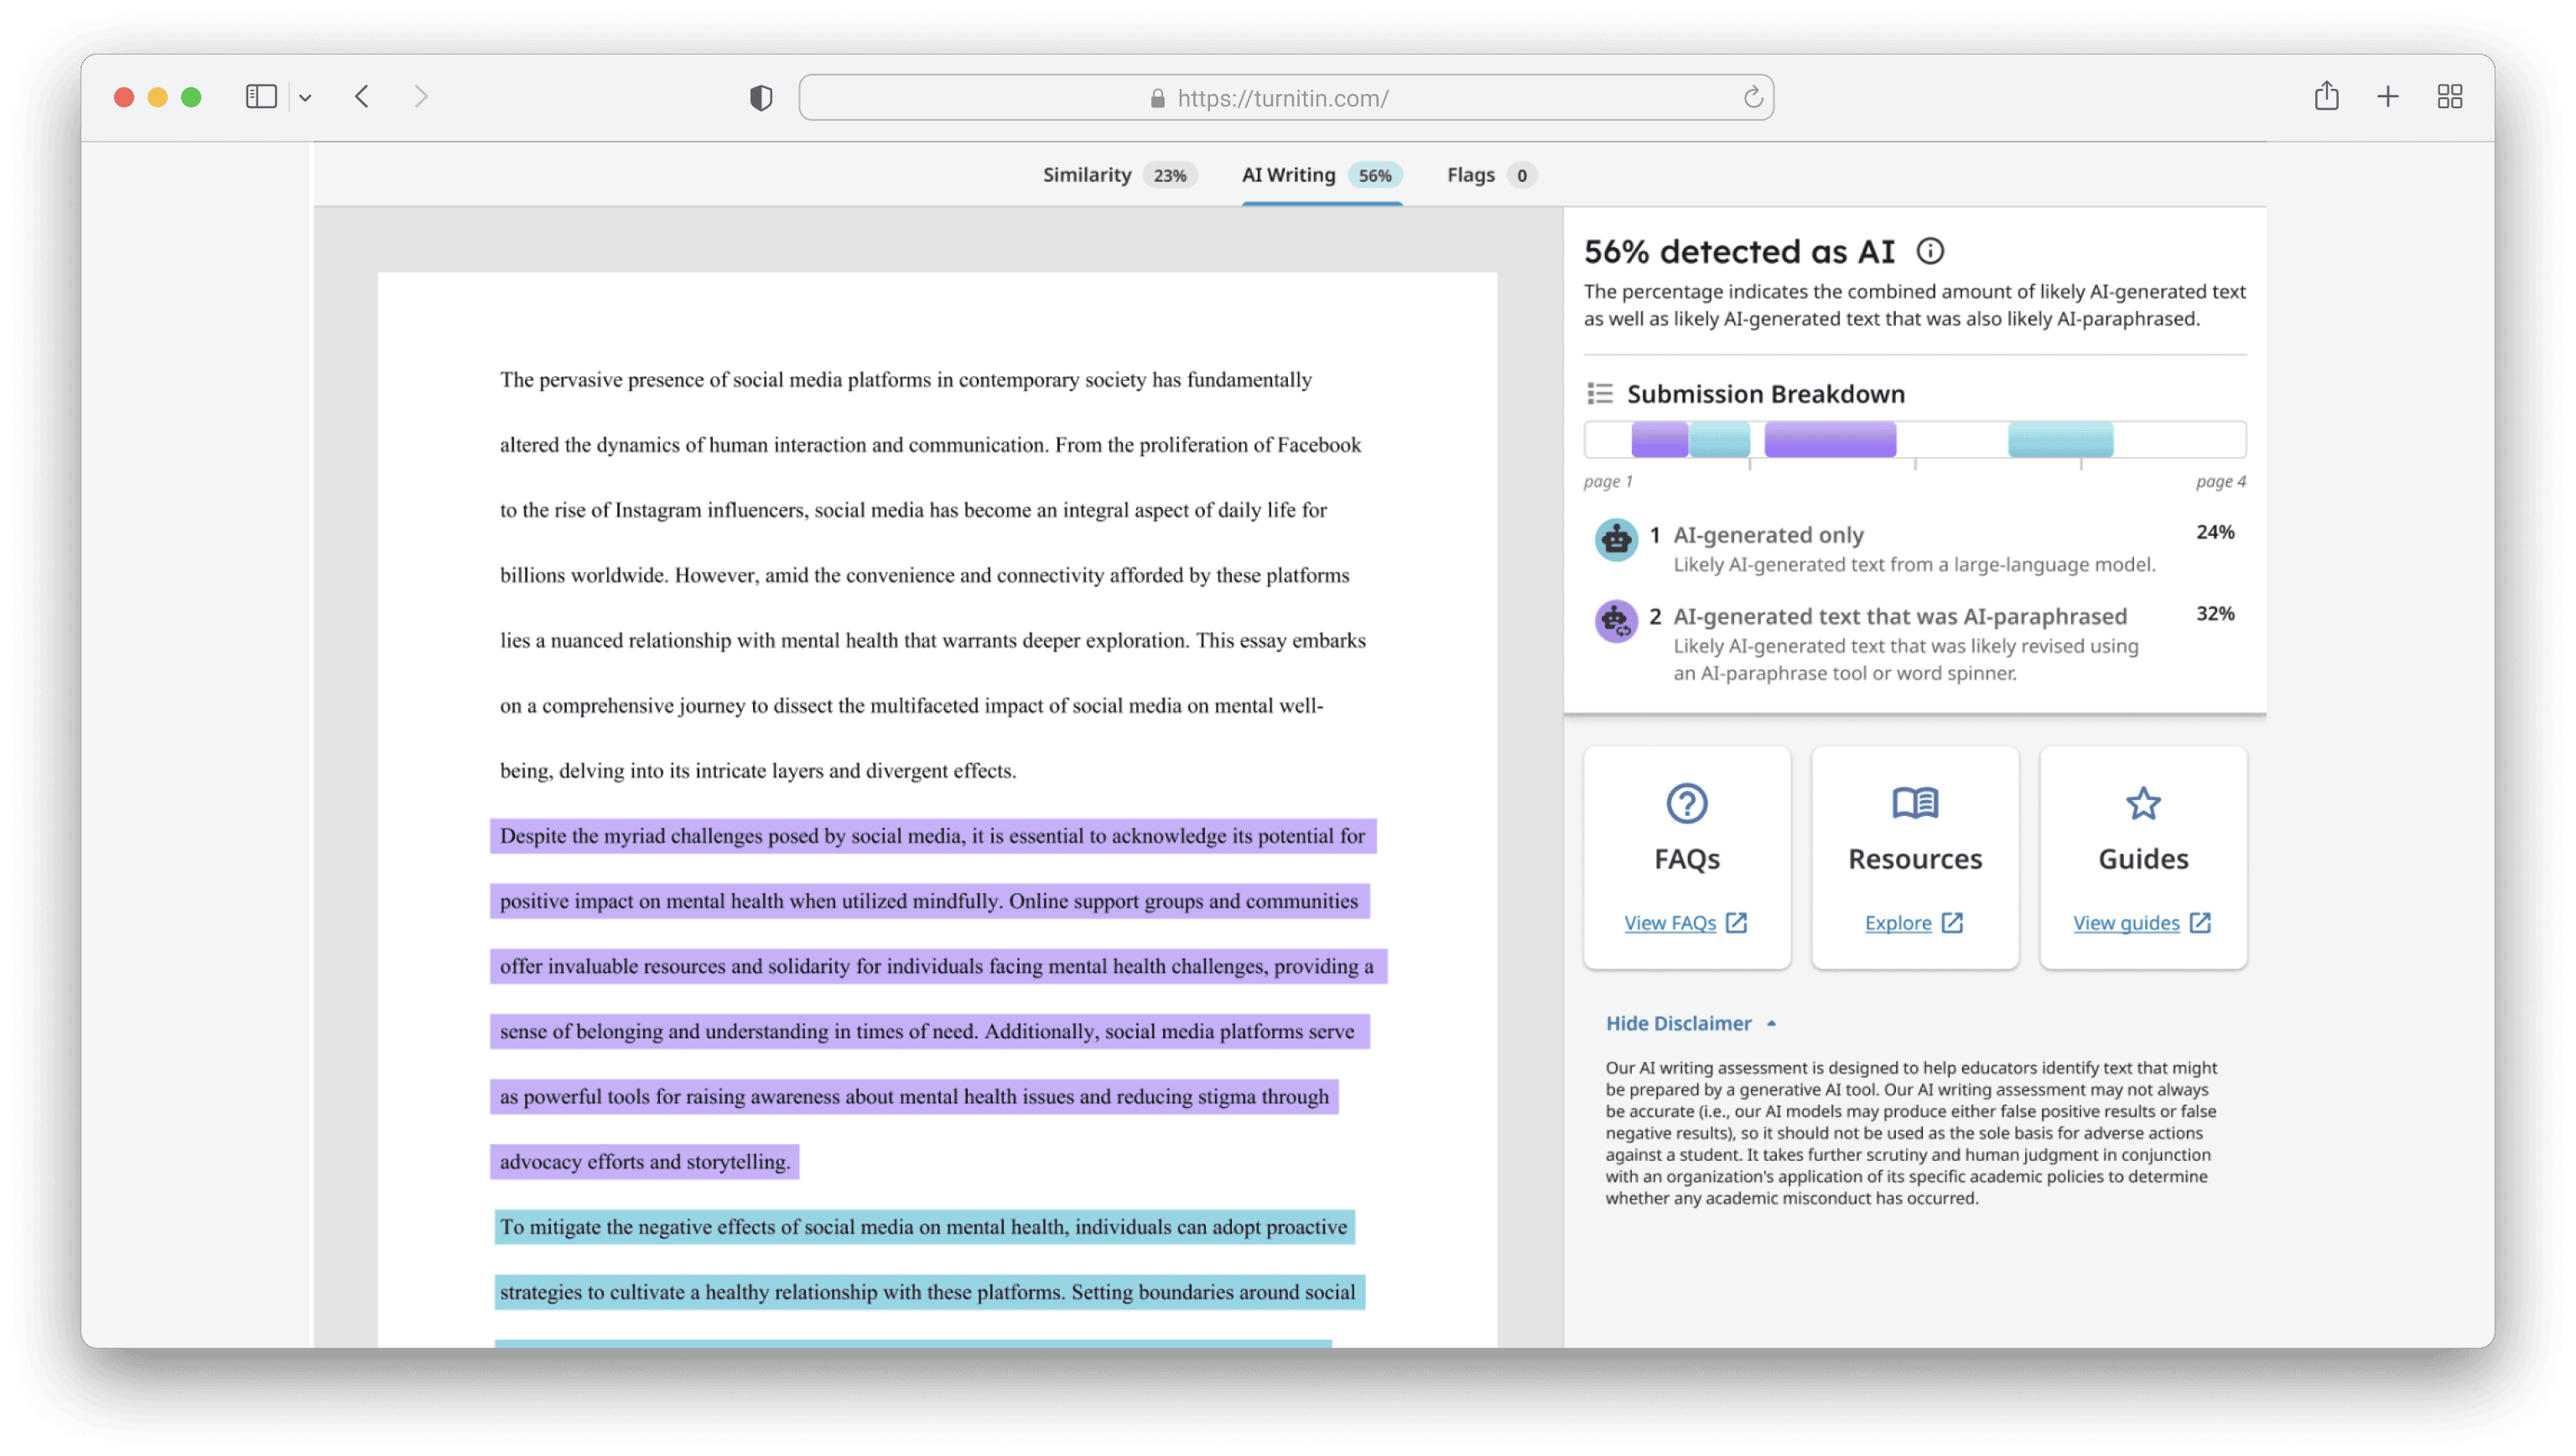Click the turnitin.com address bar
This screenshot has height=1456, width=2576.
pyautogui.click(x=1283, y=97)
